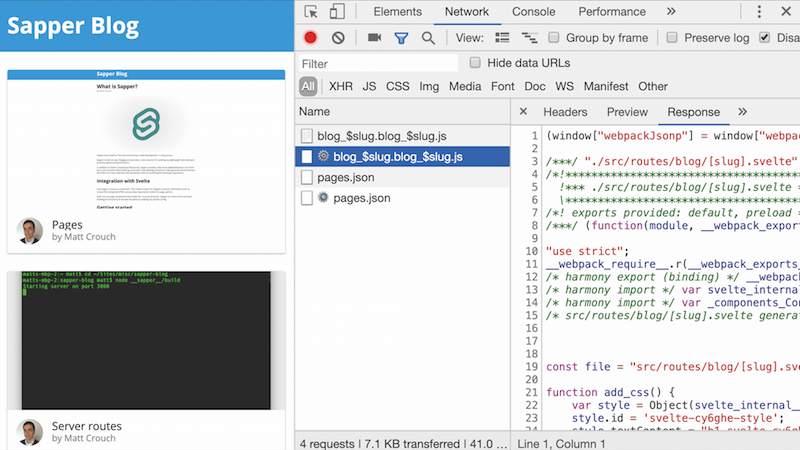
Task: Filter requests by WS
Action: tap(564, 86)
